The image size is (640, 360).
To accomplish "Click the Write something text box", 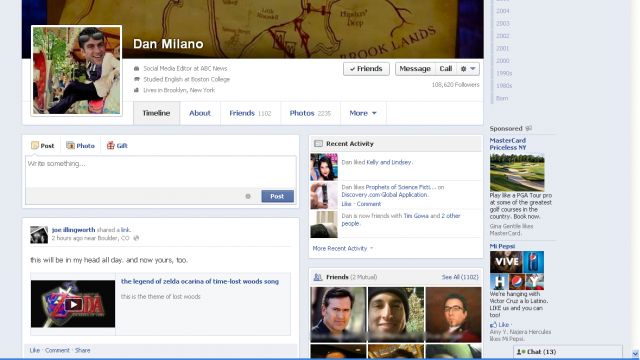I will (161, 172).
